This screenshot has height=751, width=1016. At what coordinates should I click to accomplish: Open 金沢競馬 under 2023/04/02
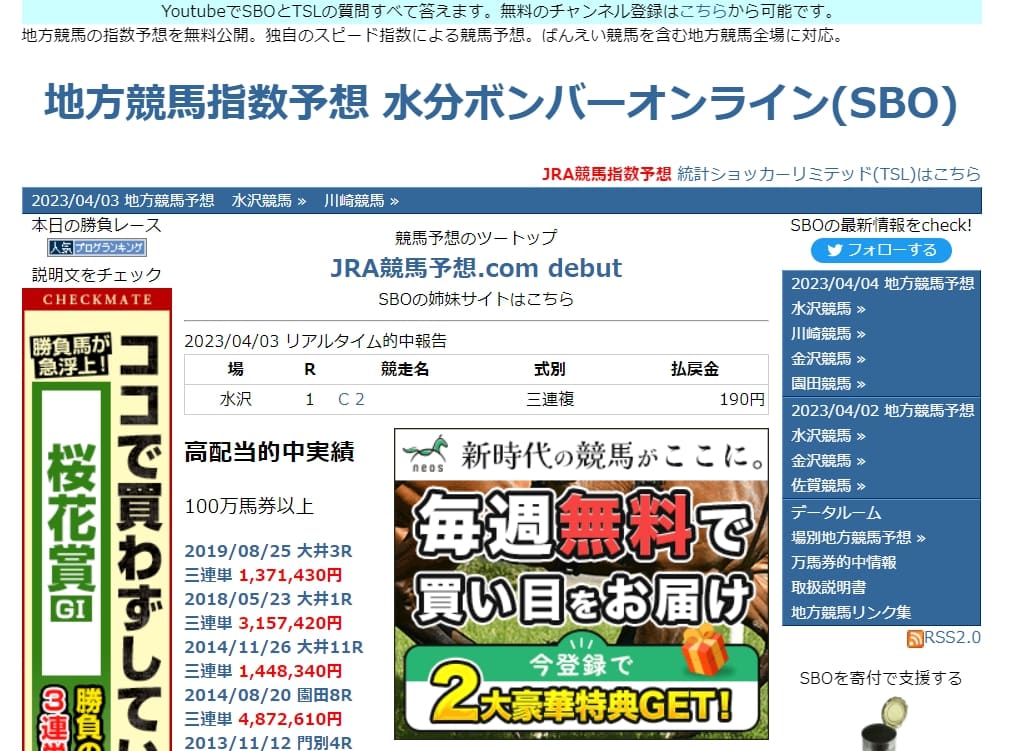(828, 461)
